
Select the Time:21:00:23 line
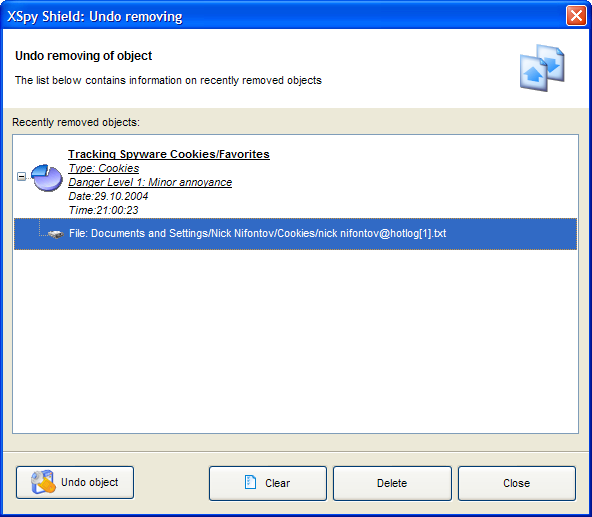tap(103, 210)
